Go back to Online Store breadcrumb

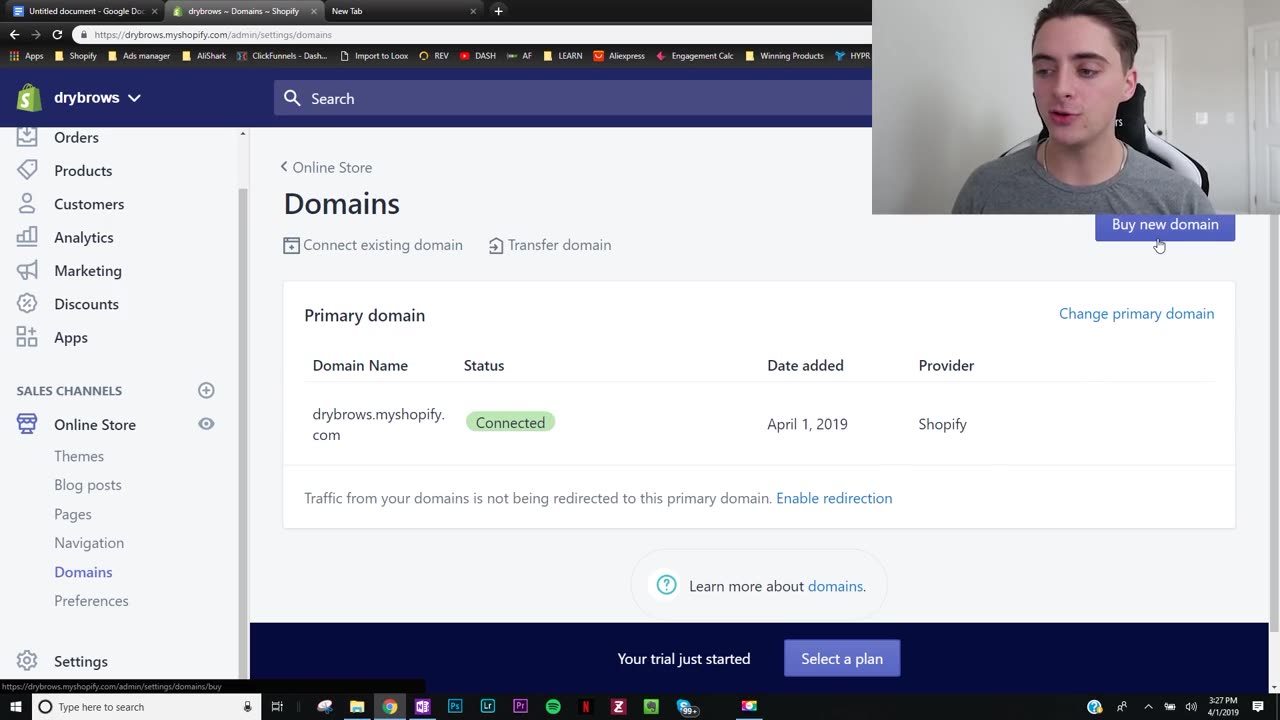pyautogui.click(x=326, y=167)
